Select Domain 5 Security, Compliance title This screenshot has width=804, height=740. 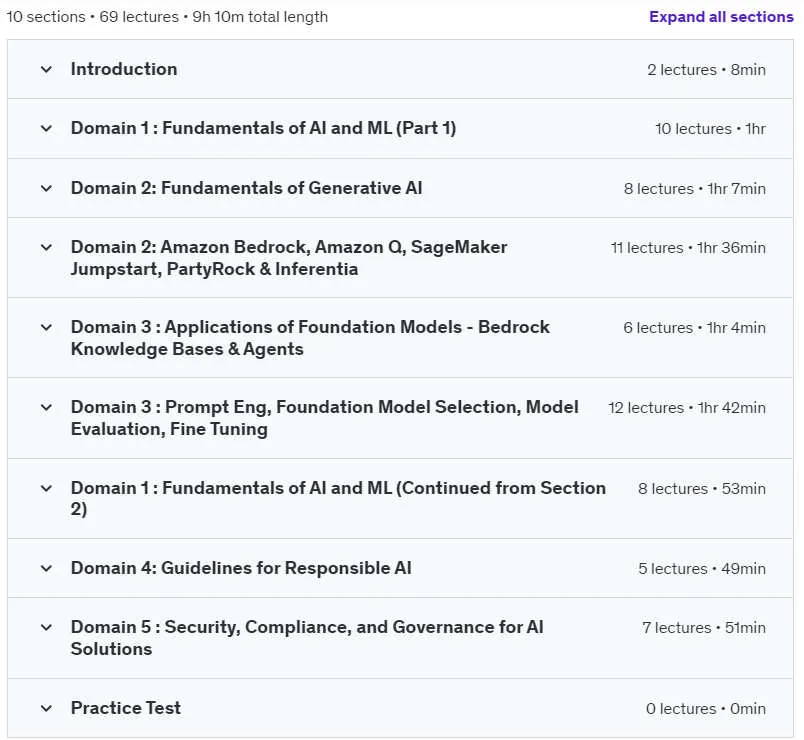click(307, 638)
